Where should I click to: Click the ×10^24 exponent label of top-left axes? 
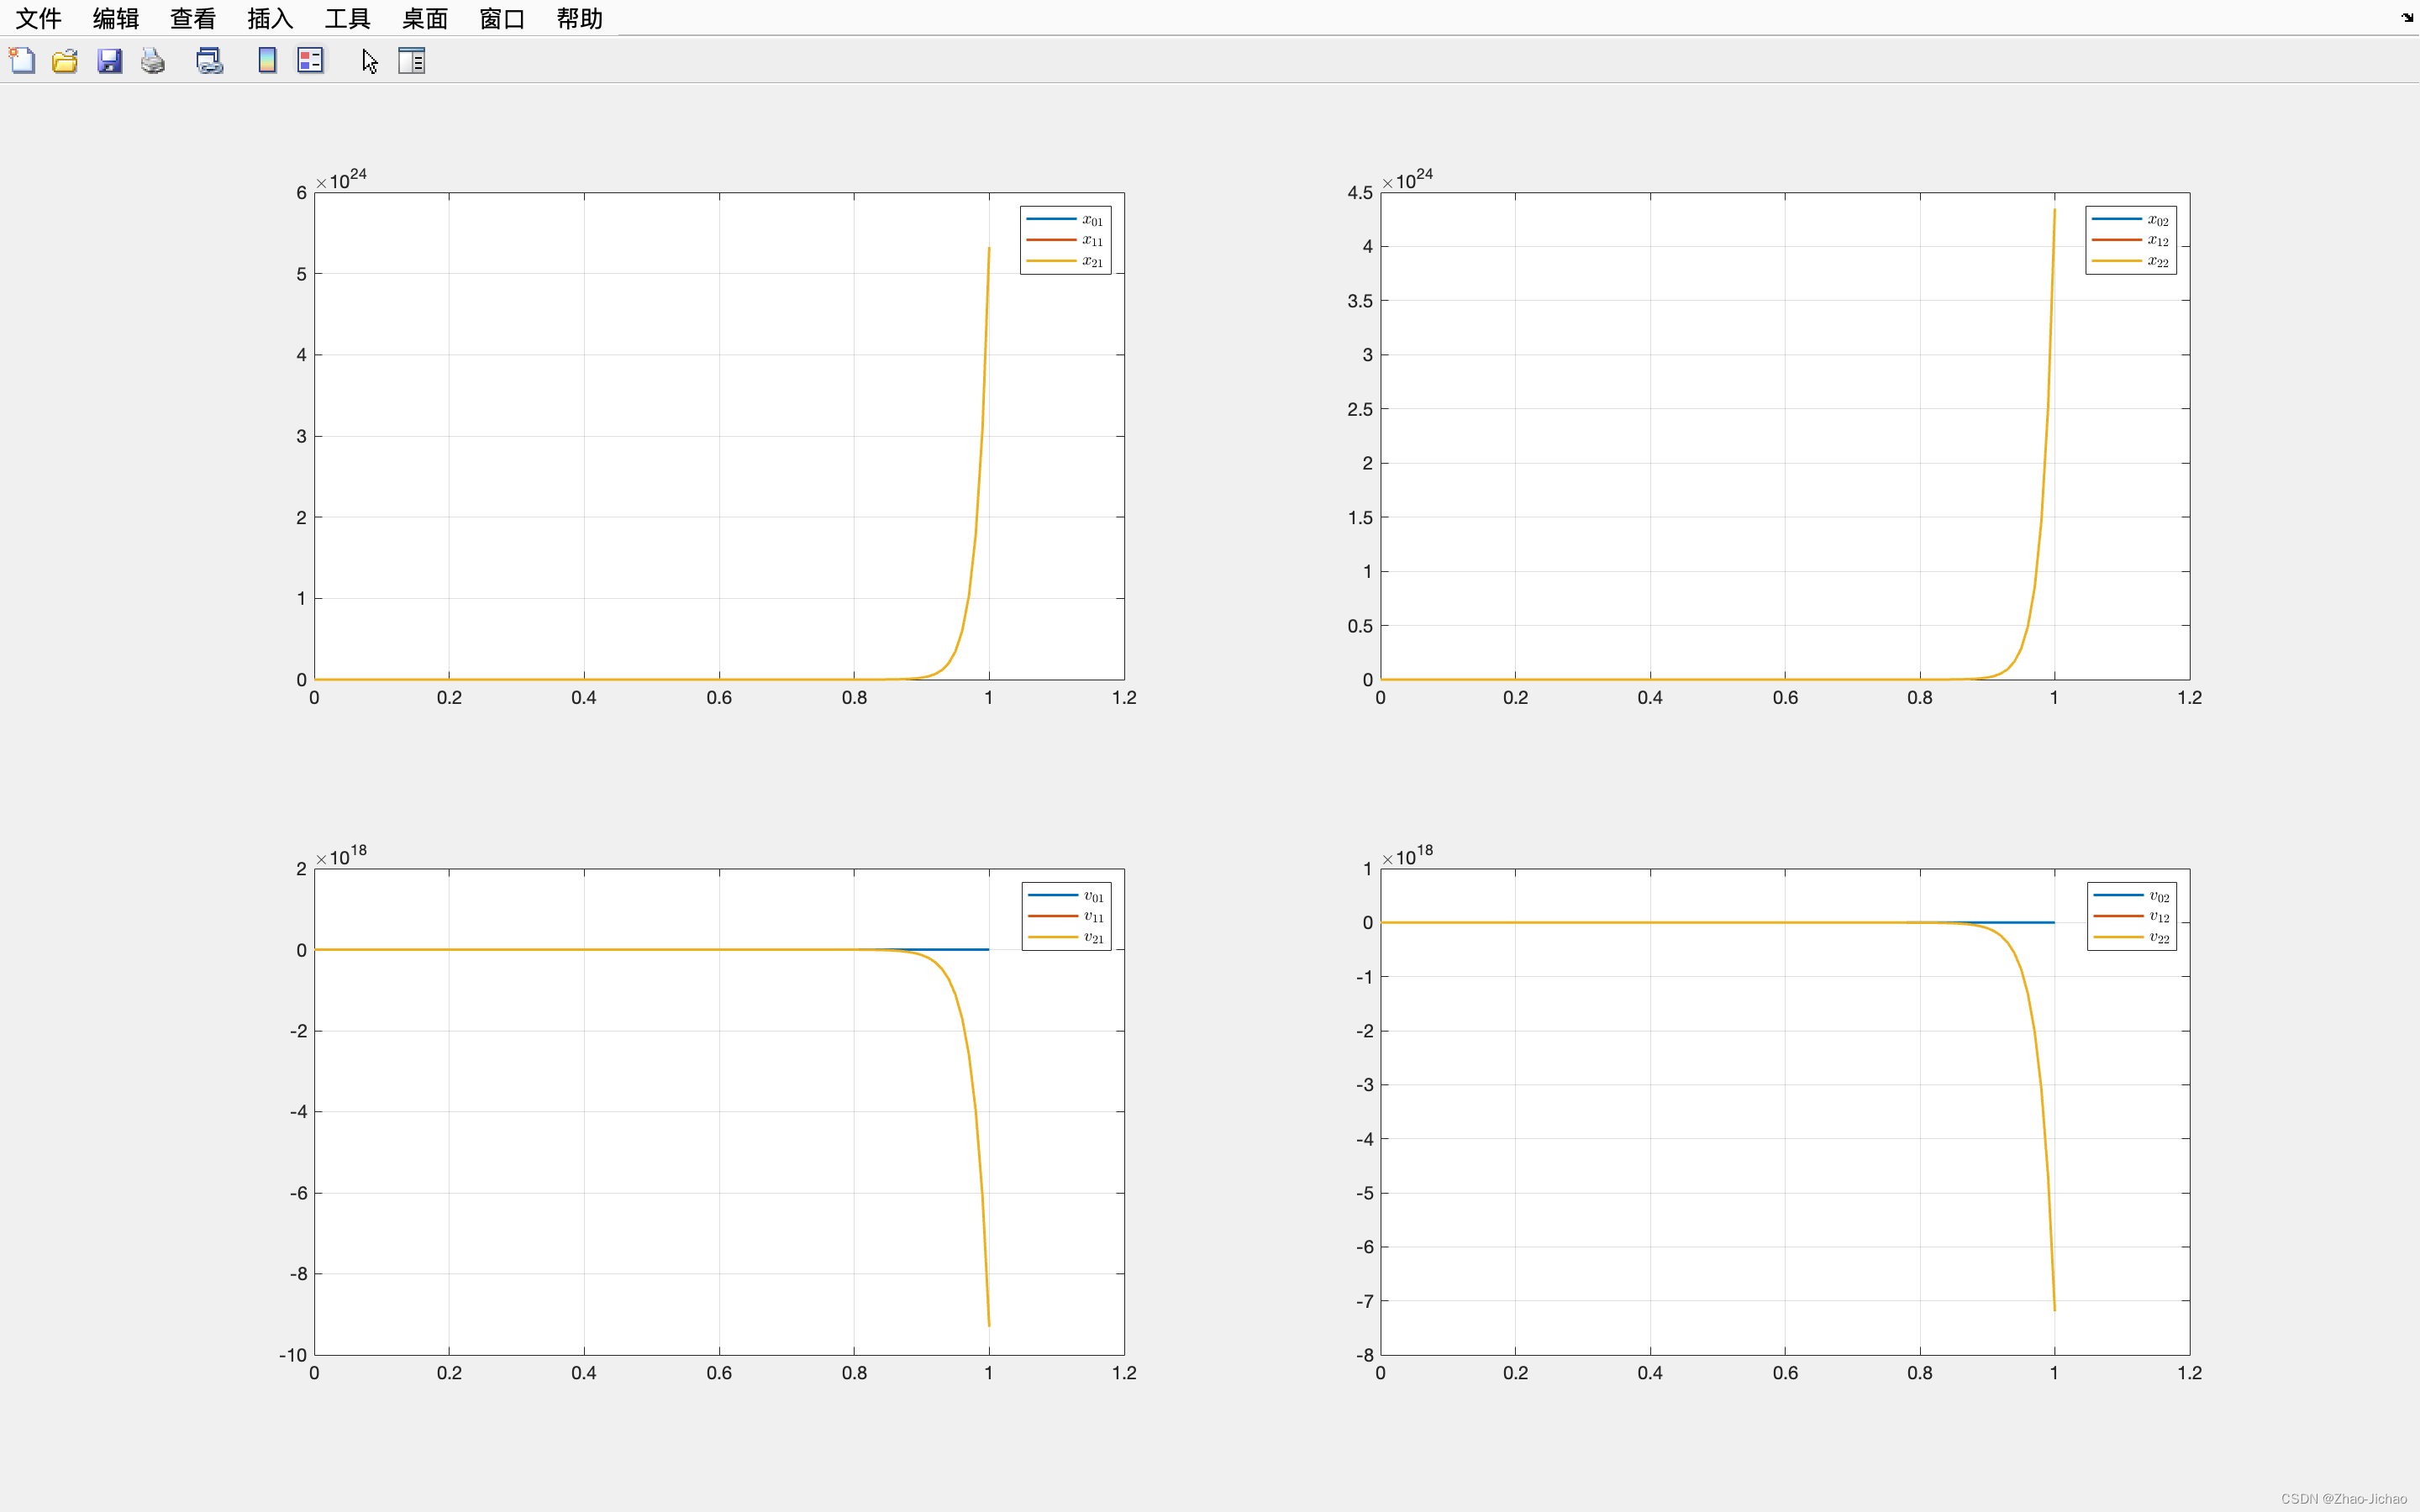[341, 179]
